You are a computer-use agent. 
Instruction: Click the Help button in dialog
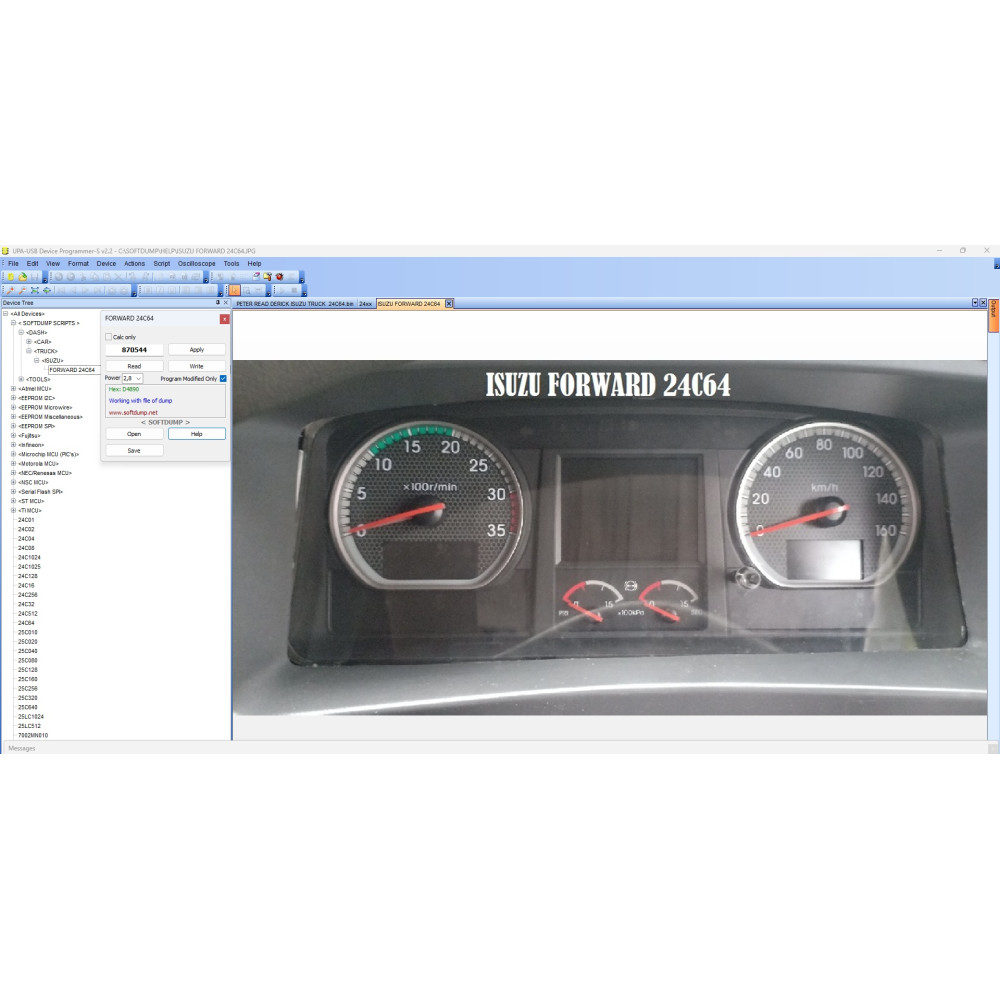click(x=196, y=434)
